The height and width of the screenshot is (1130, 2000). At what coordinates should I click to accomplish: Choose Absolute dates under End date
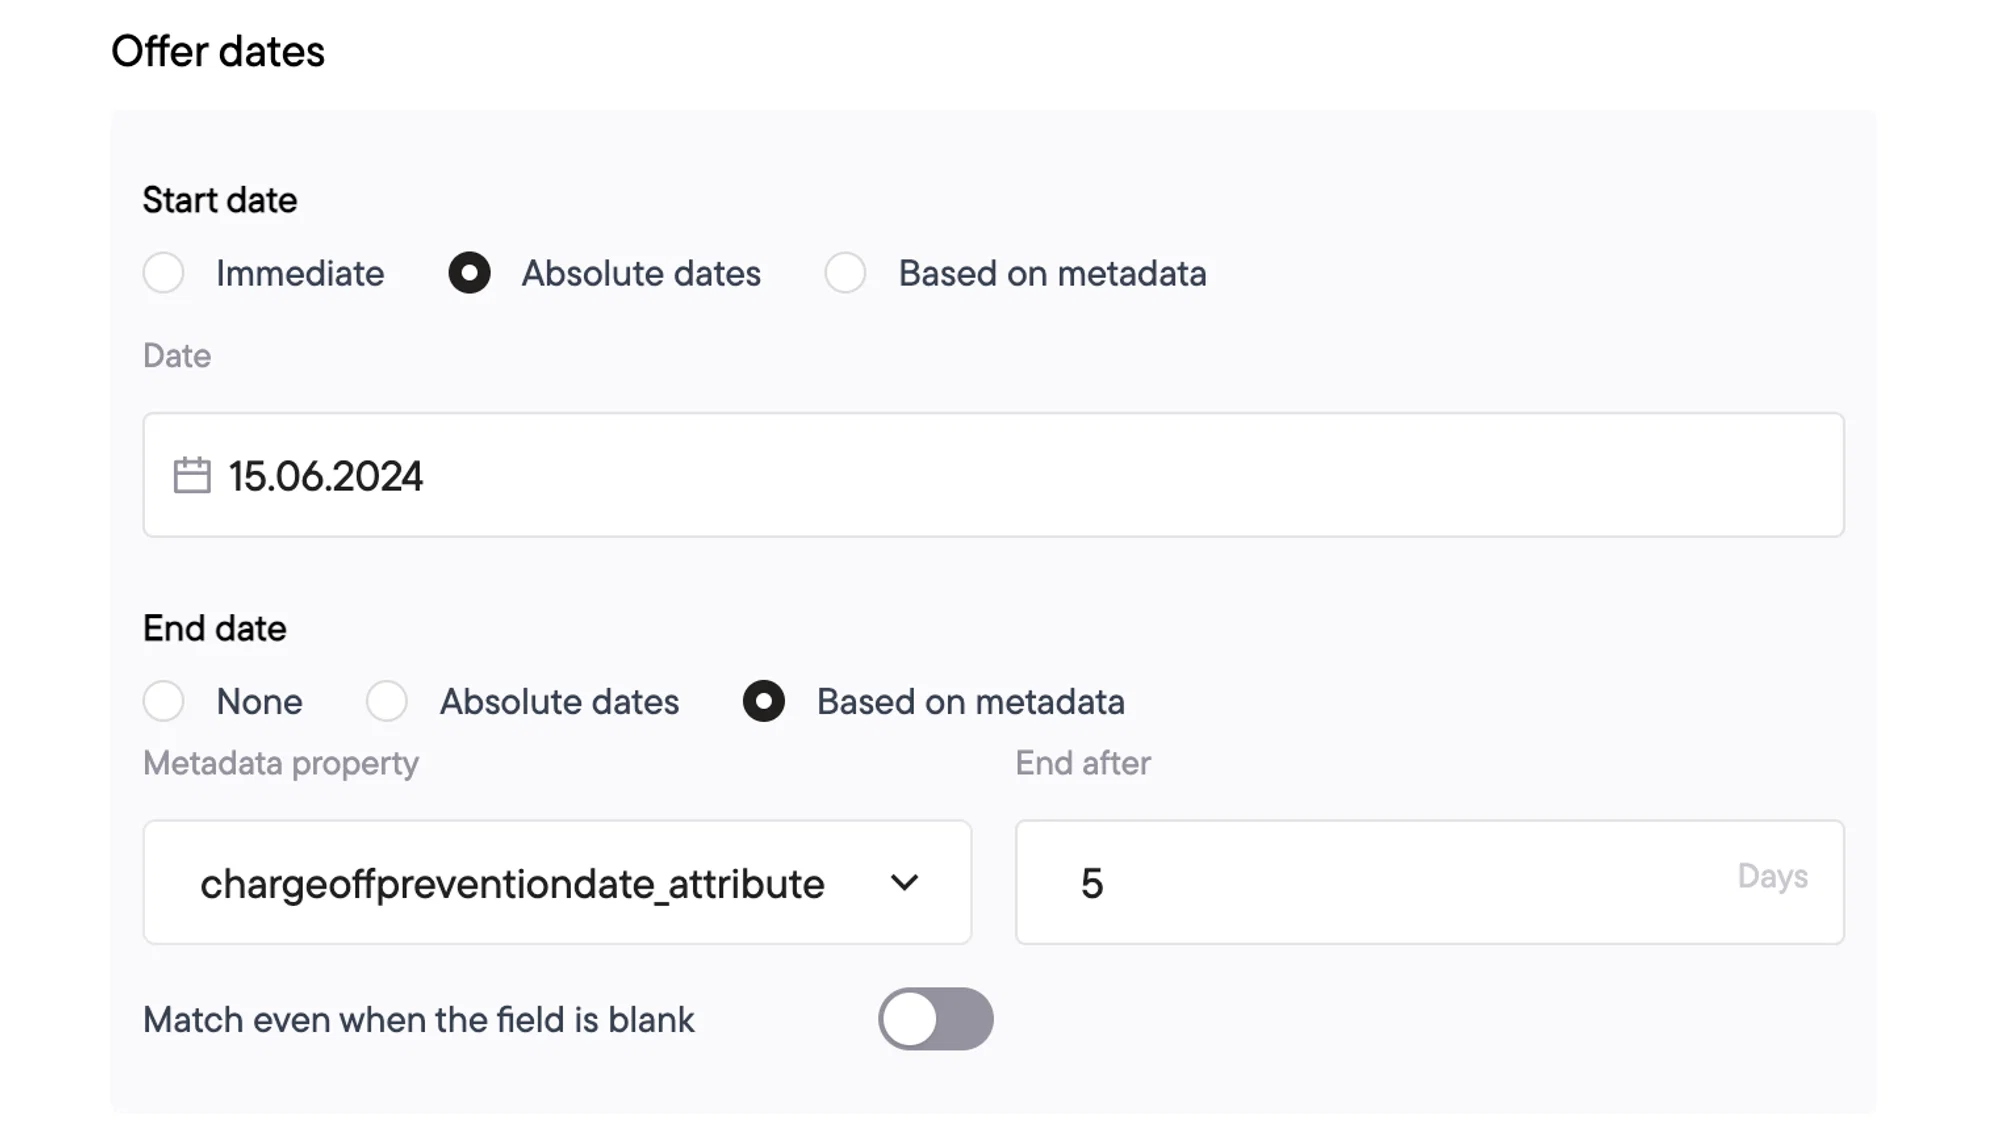tap(387, 701)
